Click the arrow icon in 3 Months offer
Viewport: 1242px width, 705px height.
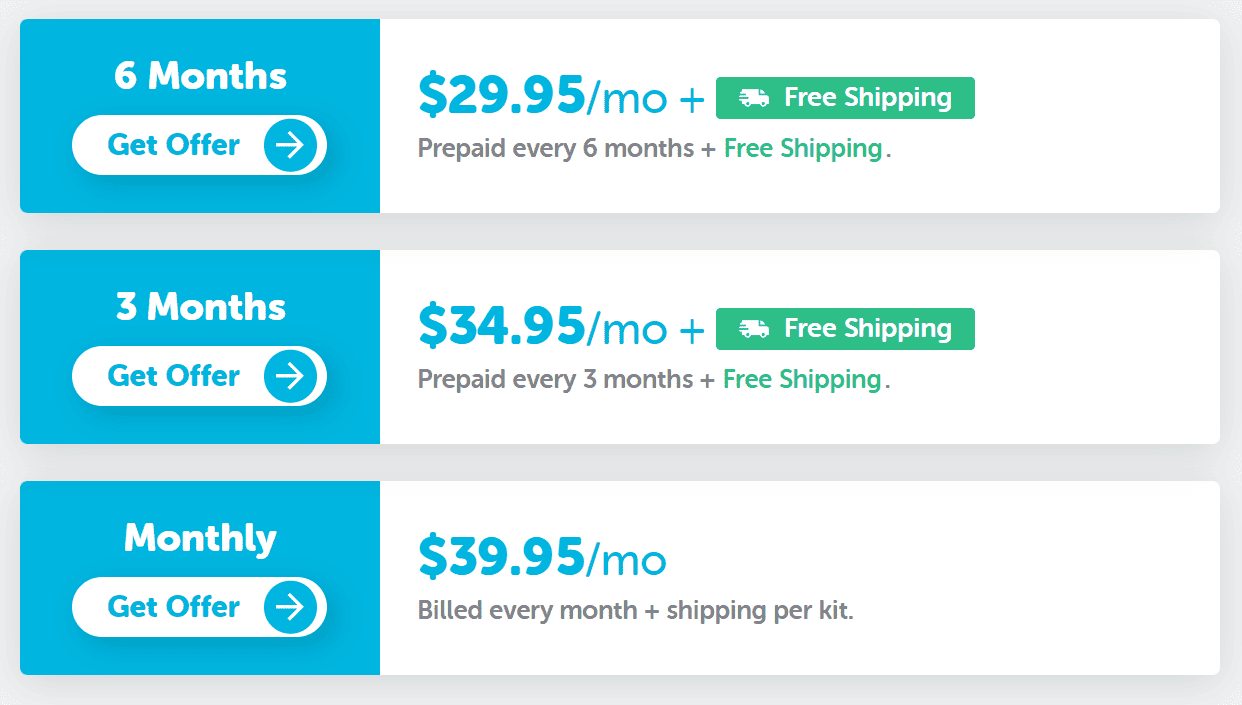pyautogui.click(x=290, y=377)
